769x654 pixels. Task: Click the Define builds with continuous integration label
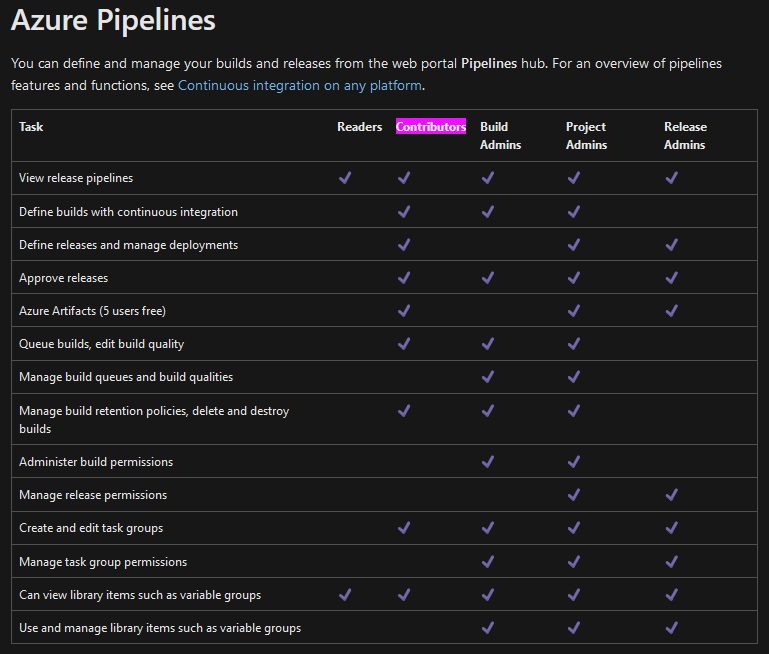(x=128, y=212)
